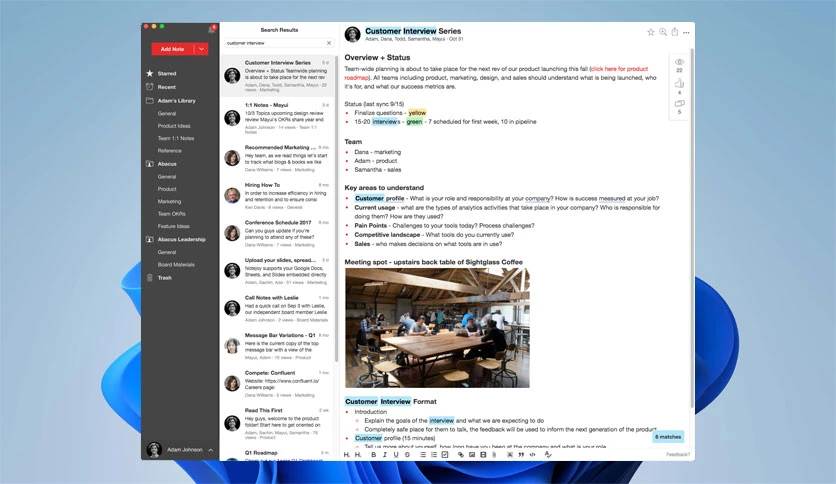This screenshot has height=484, width=836.
Task: Insert a hyperlink from the toolbar
Action: click(x=461, y=455)
